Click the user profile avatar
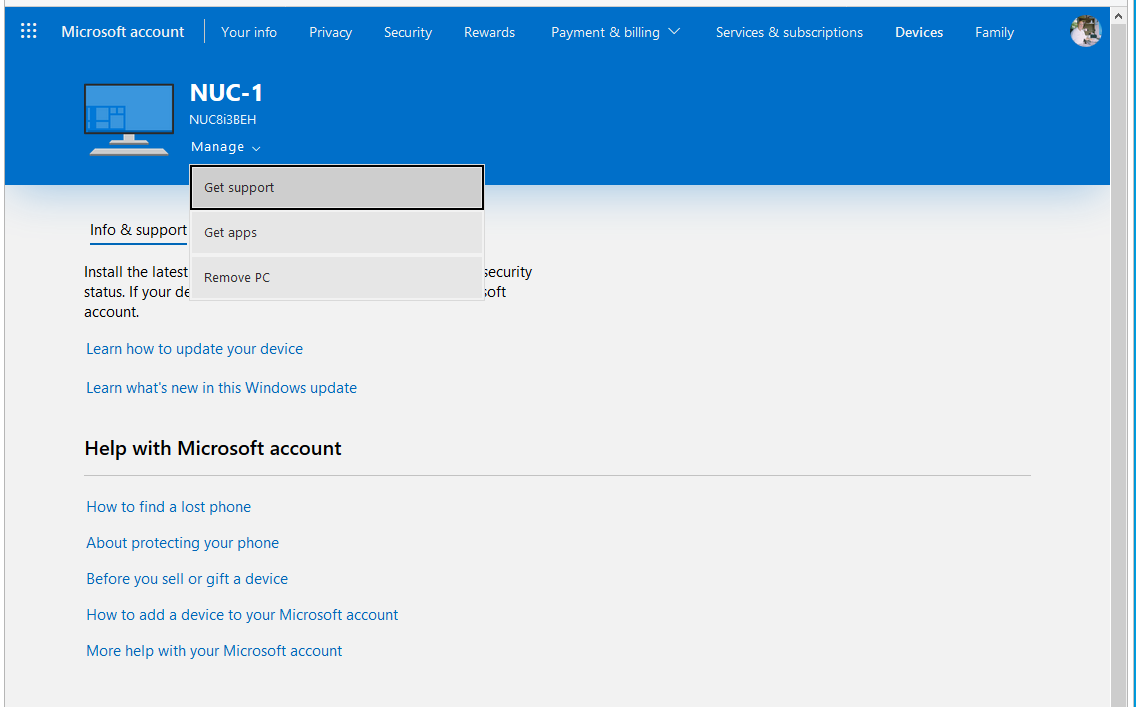 pyautogui.click(x=1085, y=31)
